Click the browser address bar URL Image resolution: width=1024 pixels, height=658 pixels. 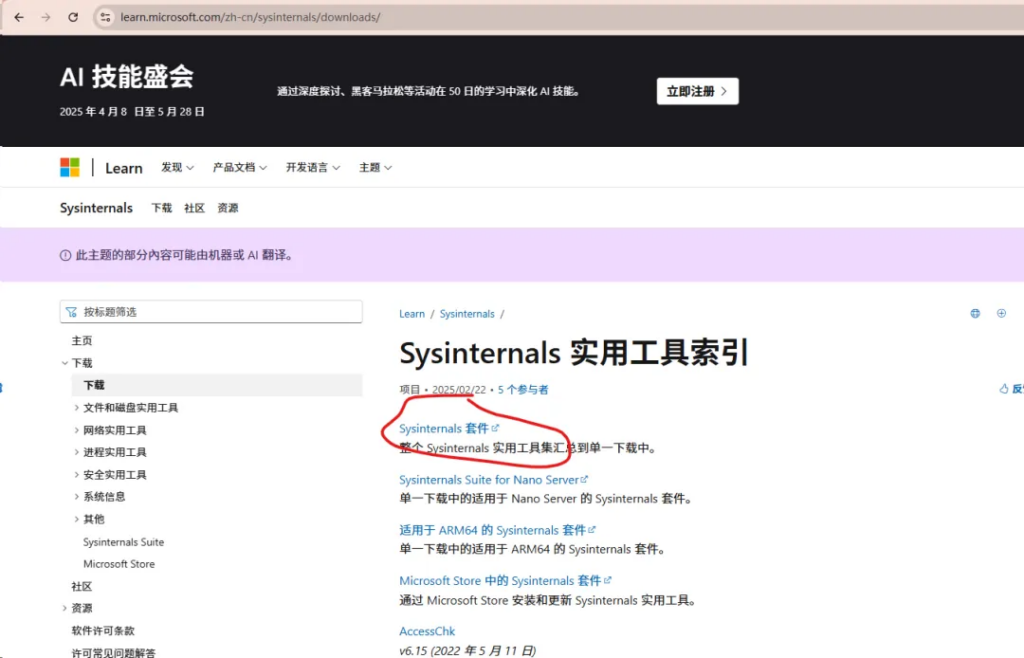[250, 18]
